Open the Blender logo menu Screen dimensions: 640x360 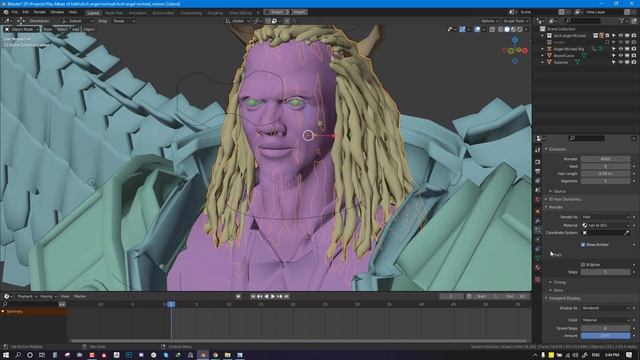(6, 12)
